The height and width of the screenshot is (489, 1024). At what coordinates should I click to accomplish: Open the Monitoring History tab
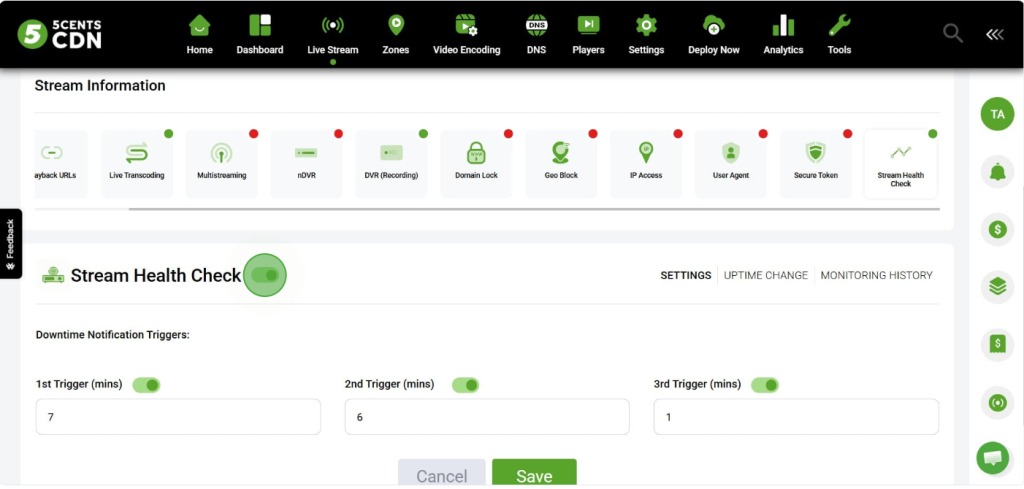(x=876, y=275)
